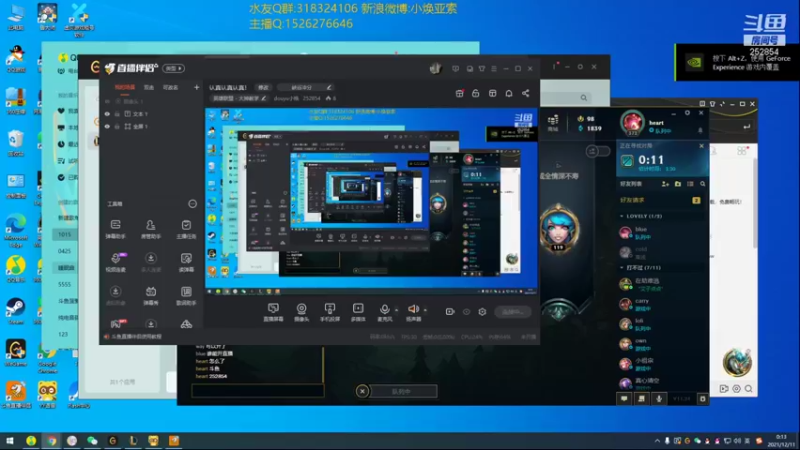Viewport: 800px width, 450px height.
Task: Click the League chat input field
Action: coord(258,391)
